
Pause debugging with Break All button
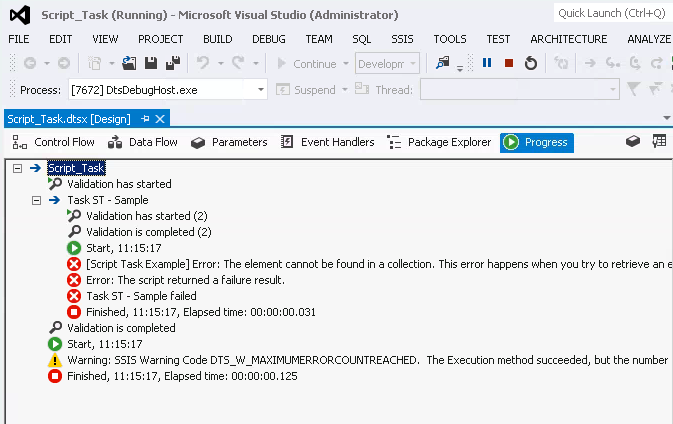[x=487, y=63]
